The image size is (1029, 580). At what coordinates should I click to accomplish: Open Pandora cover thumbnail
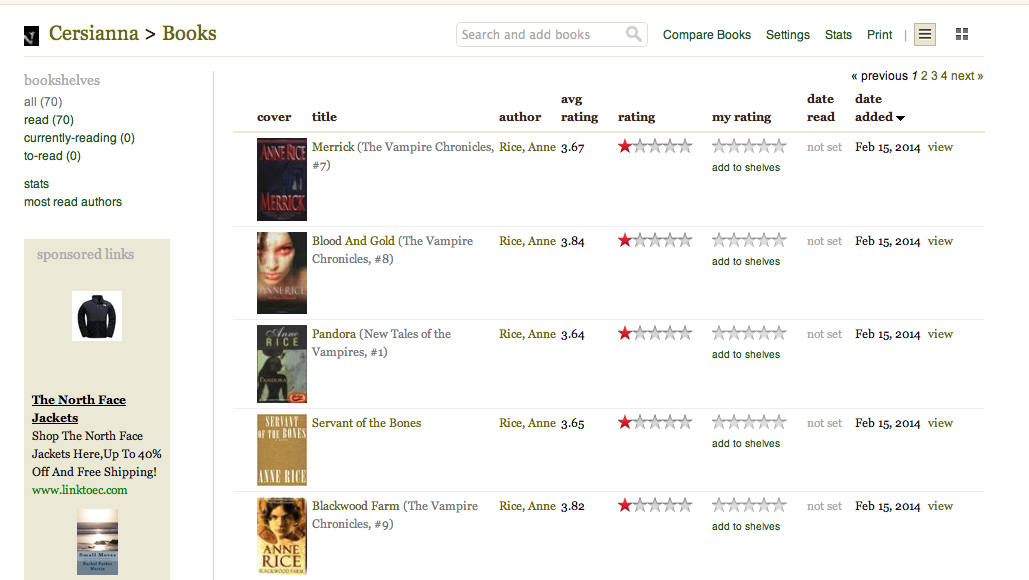pyautogui.click(x=282, y=363)
